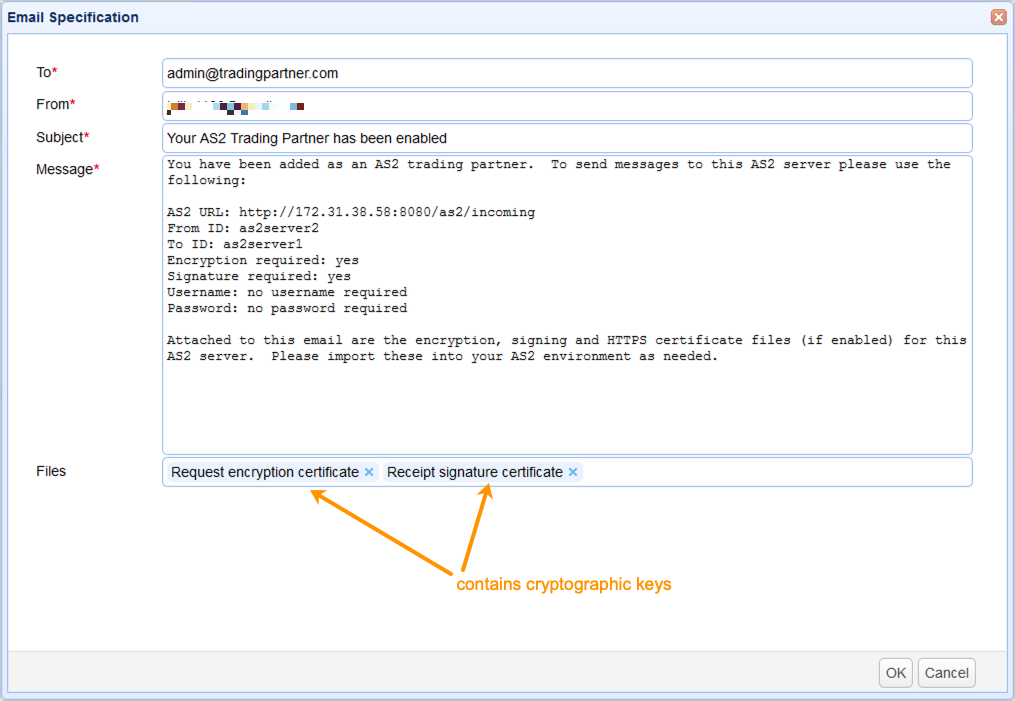Click the contains cryptographic keys annotation text
Viewport: 1015px width, 701px height.
coord(564,584)
